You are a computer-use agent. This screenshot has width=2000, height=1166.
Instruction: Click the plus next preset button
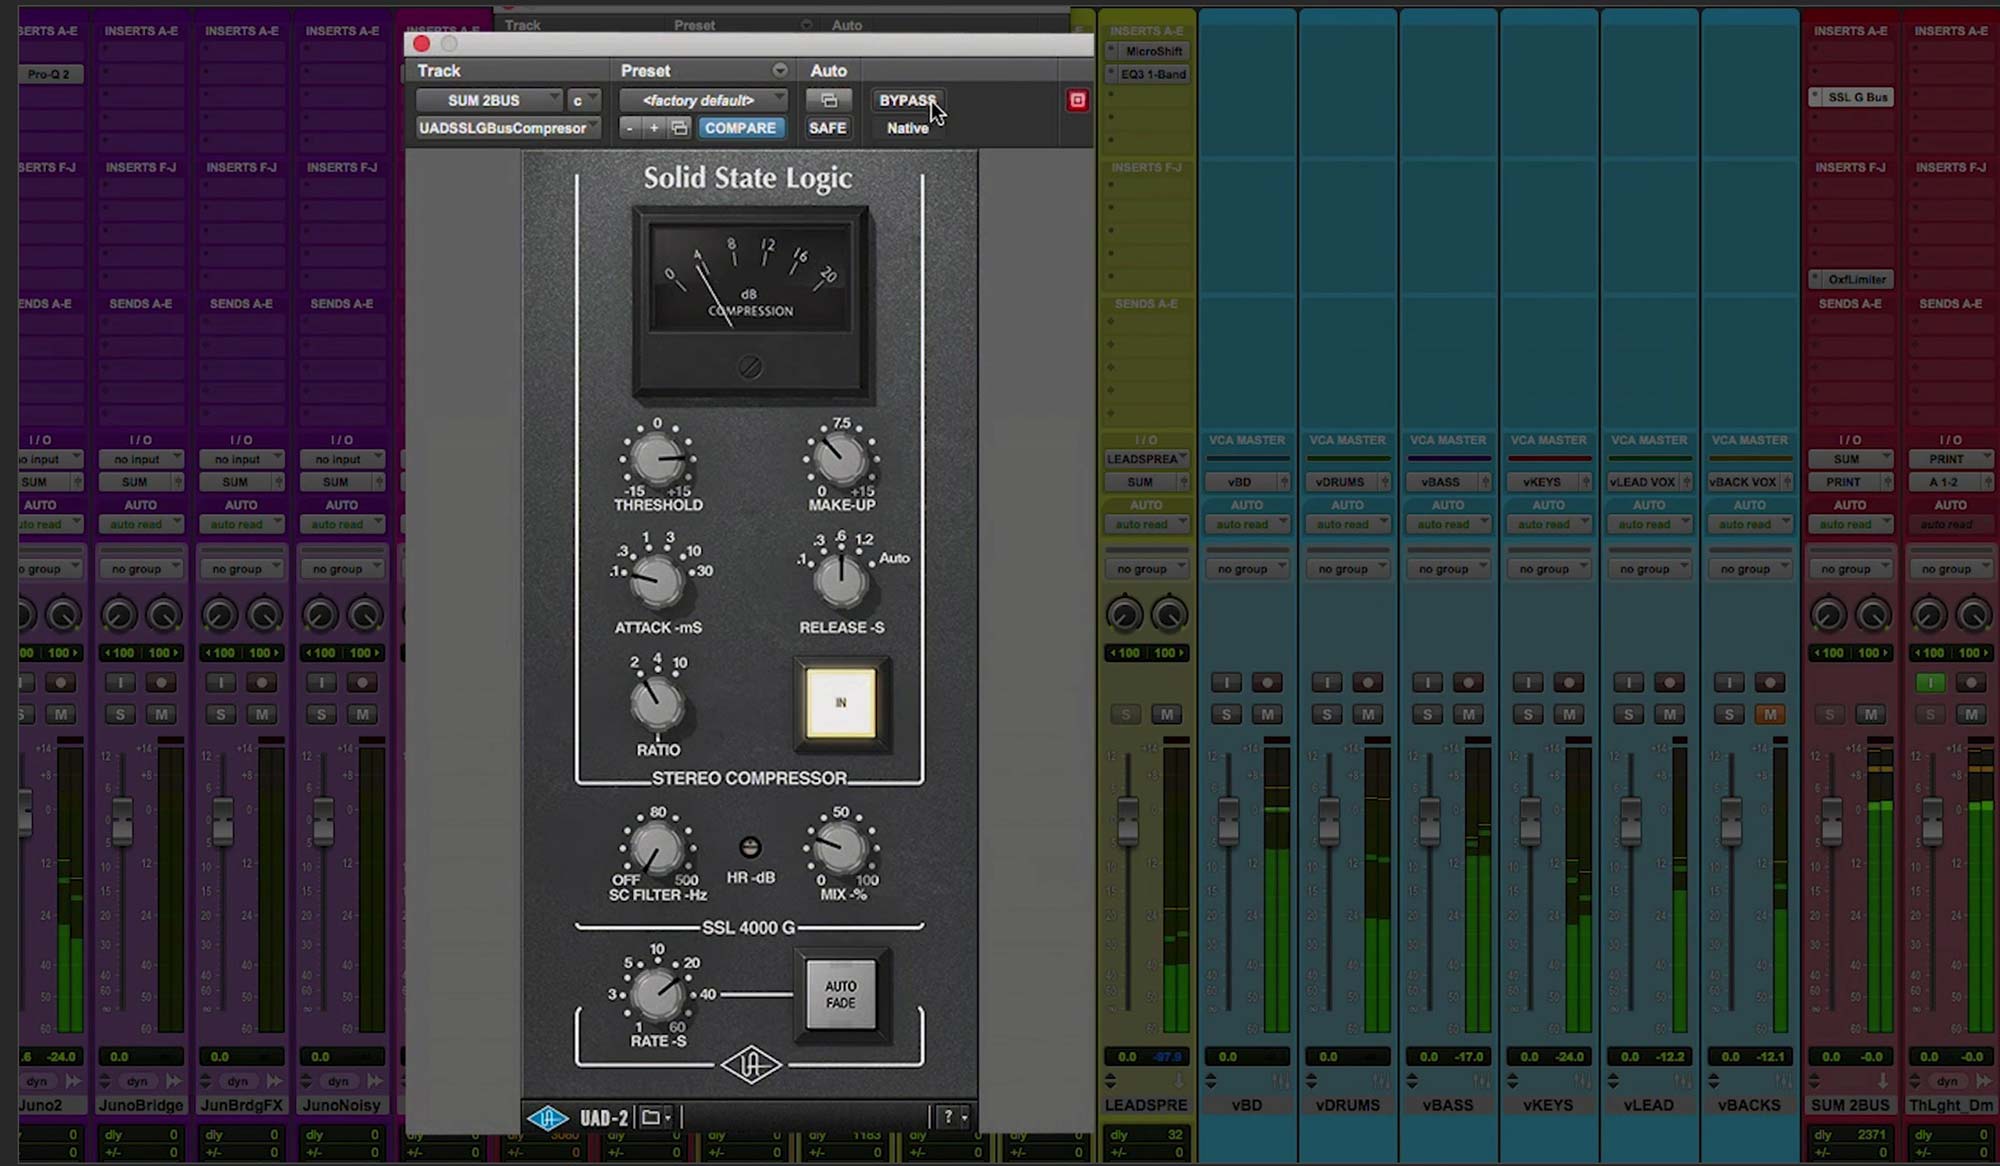point(654,128)
